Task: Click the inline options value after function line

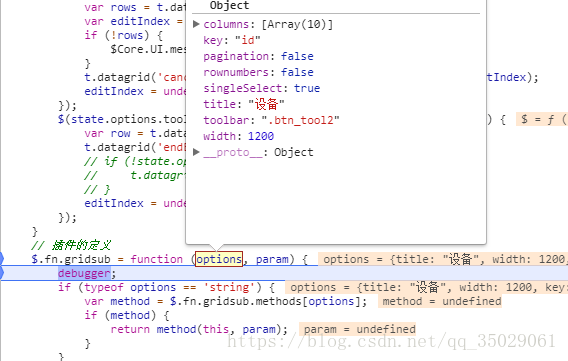Action: click(x=443, y=259)
